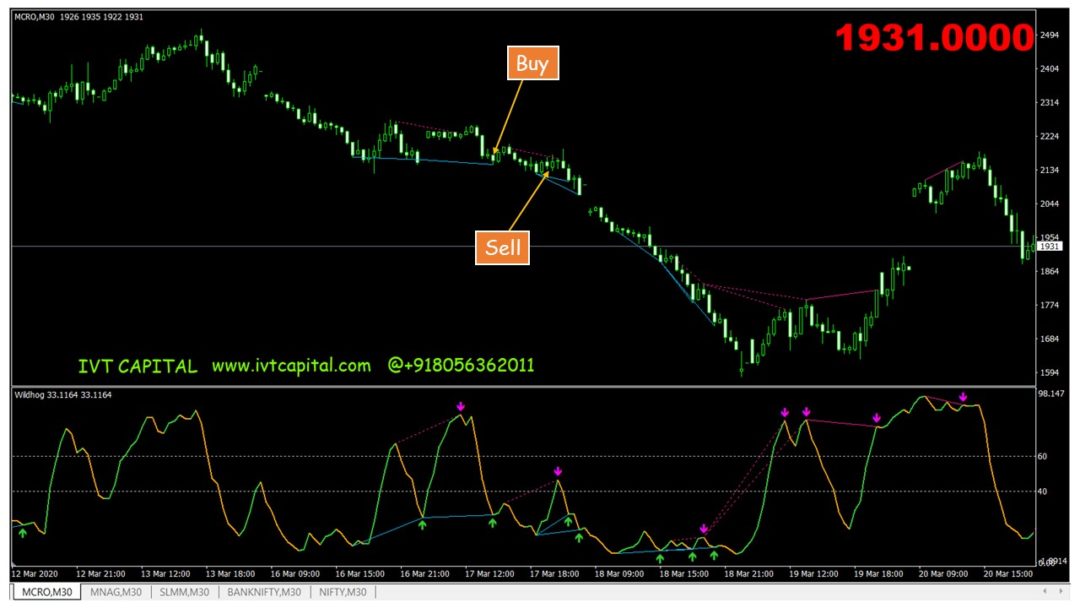Click the 17 Mar 12:00 time label
The width and height of the screenshot is (1080, 608).
pyautogui.click(x=489, y=574)
